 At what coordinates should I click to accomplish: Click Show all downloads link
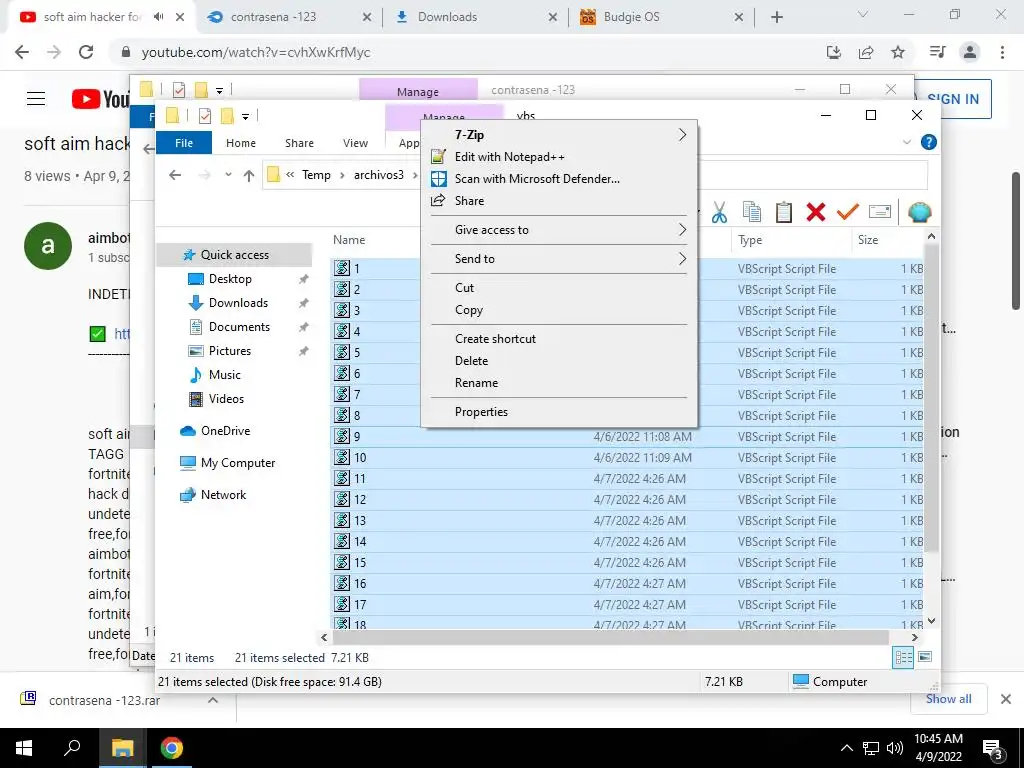948,699
